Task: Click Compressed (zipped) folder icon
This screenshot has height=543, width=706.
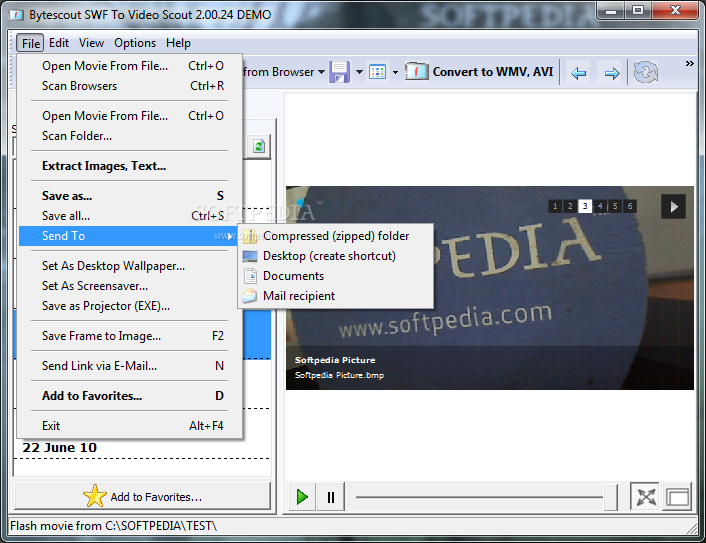Action: click(x=250, y=236)
